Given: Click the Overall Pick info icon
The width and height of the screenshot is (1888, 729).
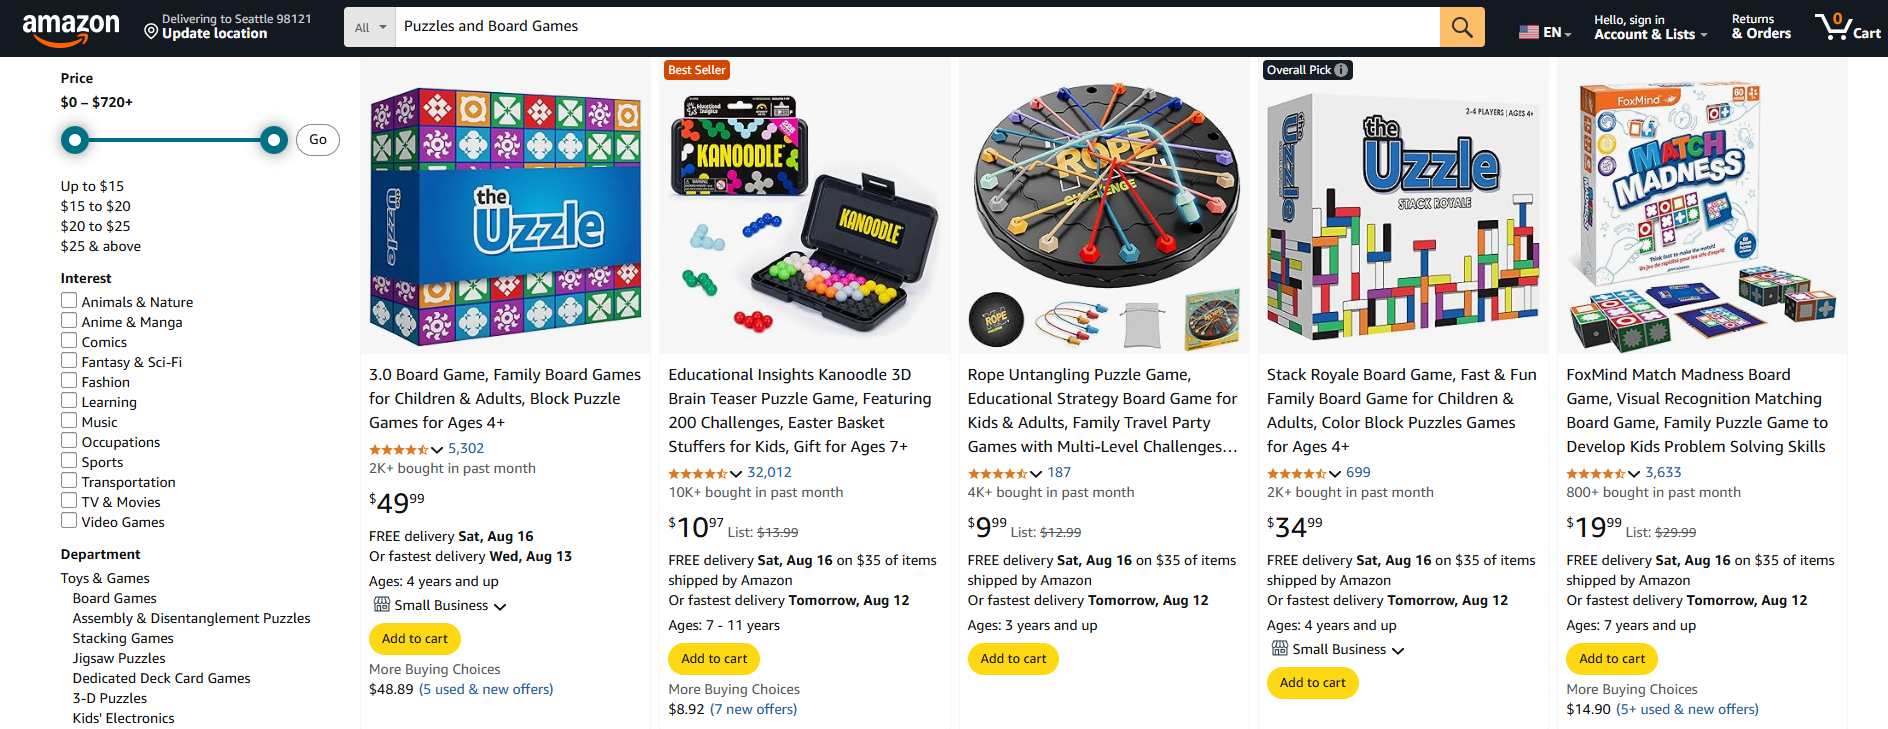Looking at the screenshot, I should point(1340,70).
